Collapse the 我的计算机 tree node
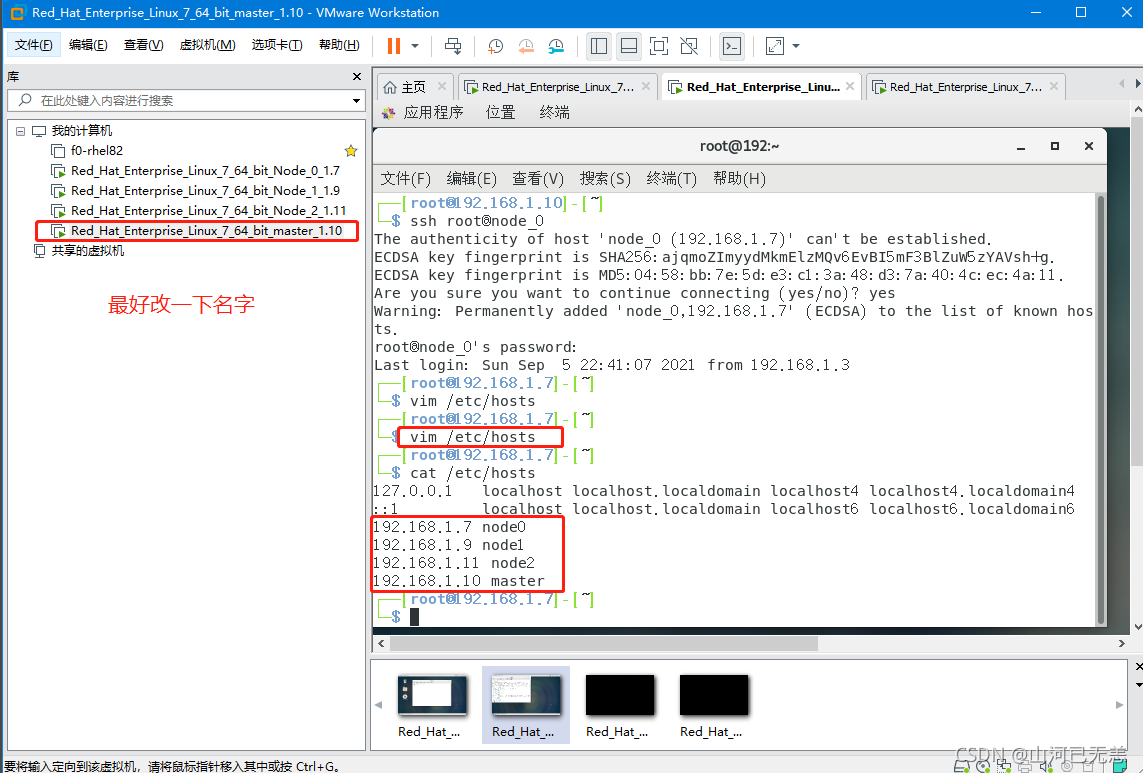Viewport: 1143px width, 773px height. click(x=20, y=131)
